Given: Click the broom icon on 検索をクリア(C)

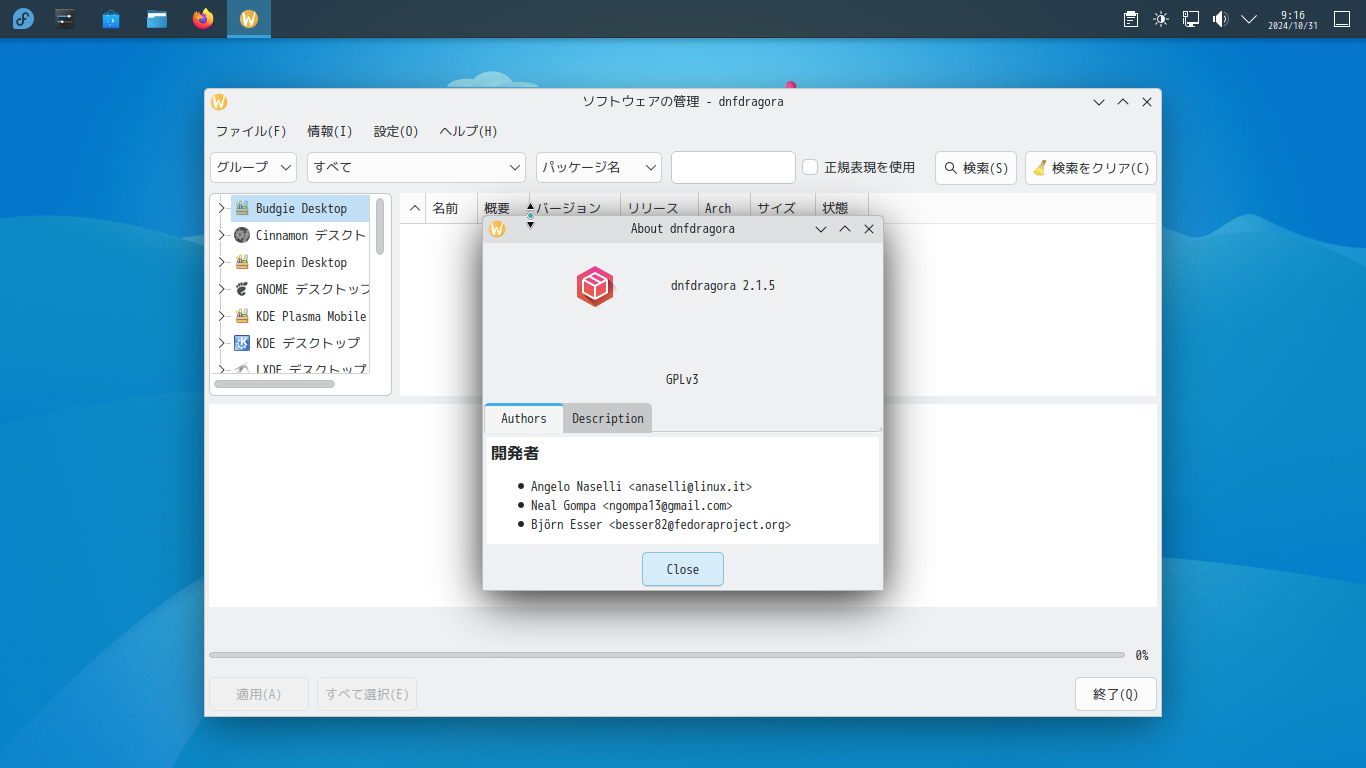Looking at the screenshot, I should pos(1040,168).
